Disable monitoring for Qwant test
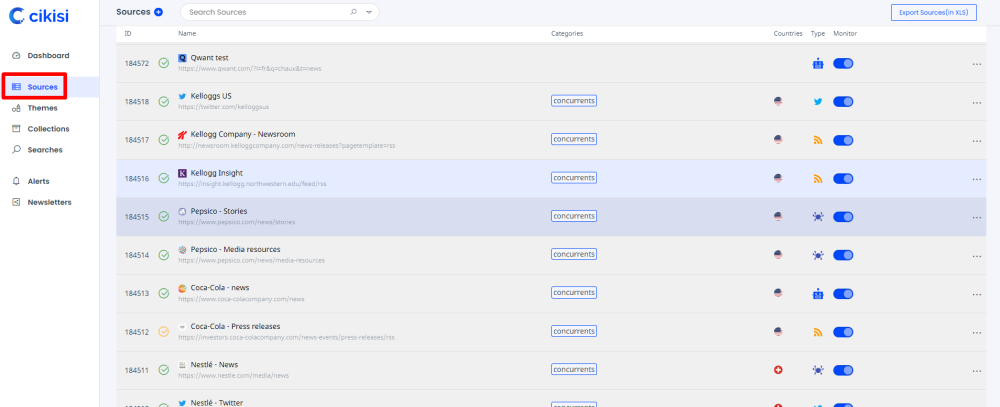1000x407 pixels. [842, 64]
